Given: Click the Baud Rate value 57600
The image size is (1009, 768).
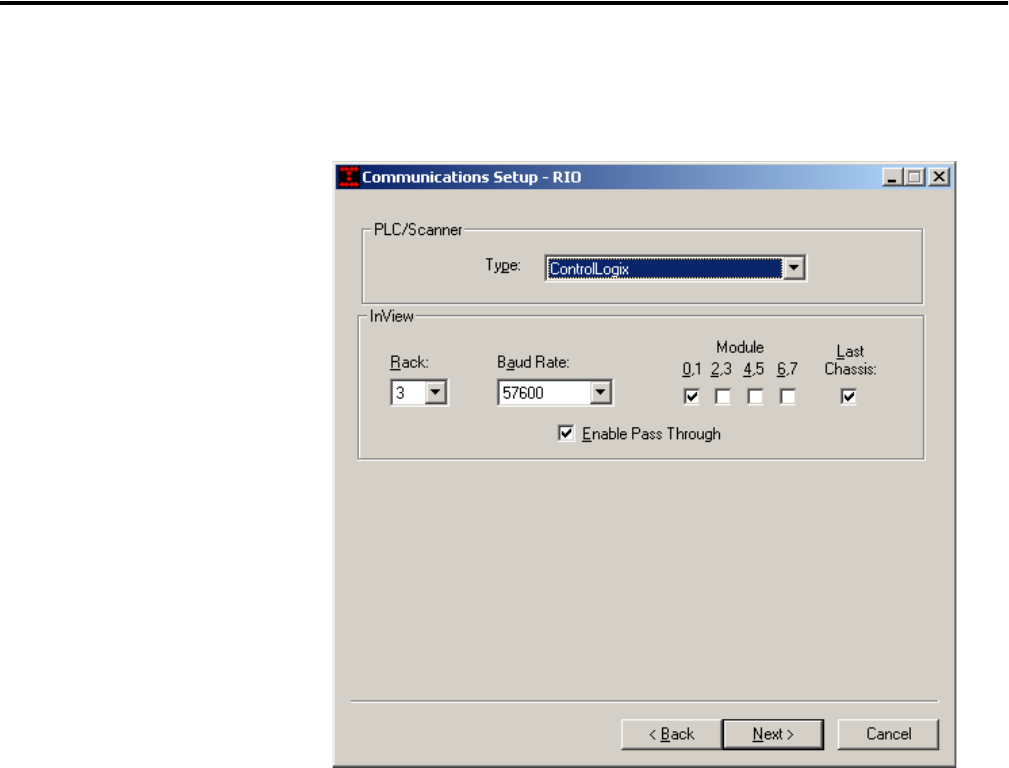Looking at the screenshot, I should [544, 393].
